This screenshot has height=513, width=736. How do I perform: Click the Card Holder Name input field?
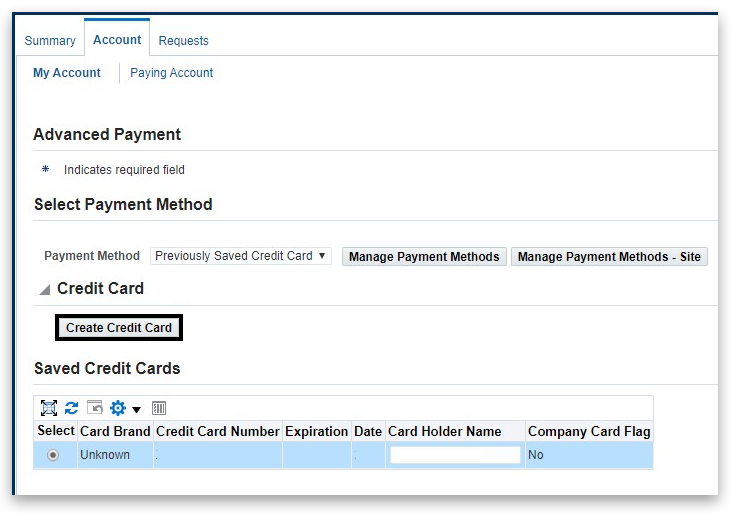point(455,455)
